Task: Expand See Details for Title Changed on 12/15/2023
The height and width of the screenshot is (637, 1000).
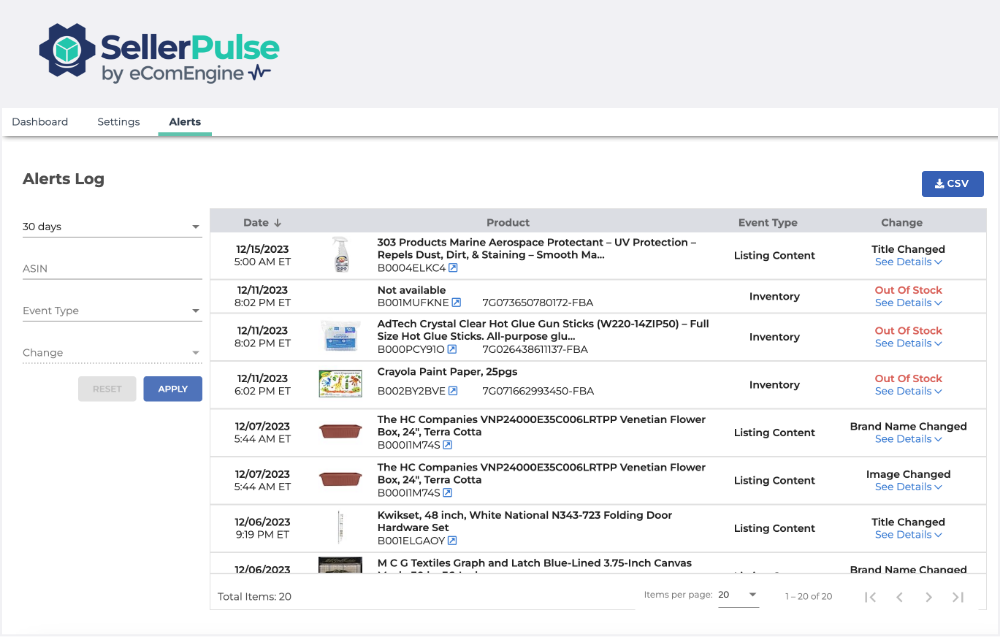Action: click(908, 262)
